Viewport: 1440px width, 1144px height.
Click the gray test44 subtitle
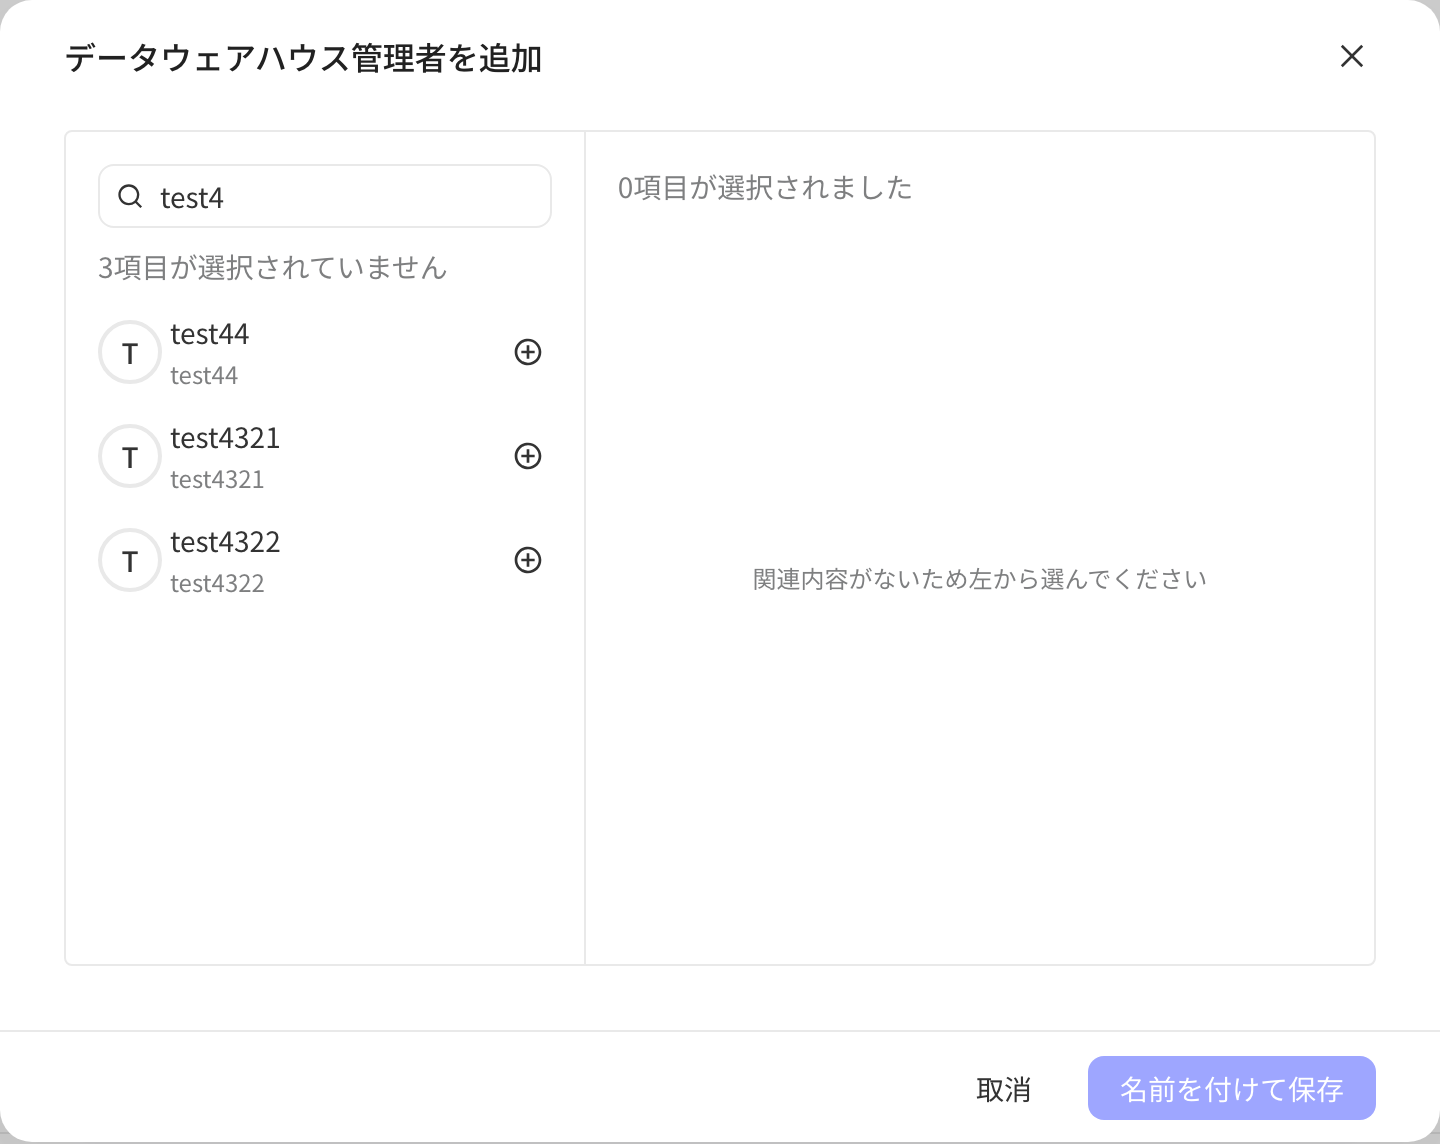[x=204, y=376]
